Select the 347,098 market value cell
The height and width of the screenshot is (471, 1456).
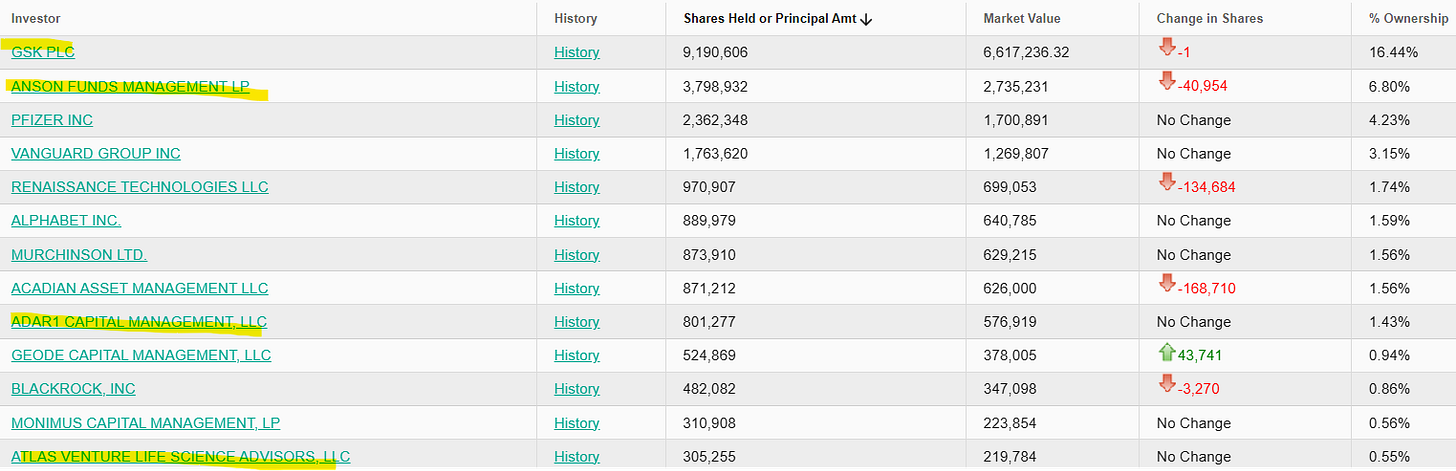pos(1010,389)
